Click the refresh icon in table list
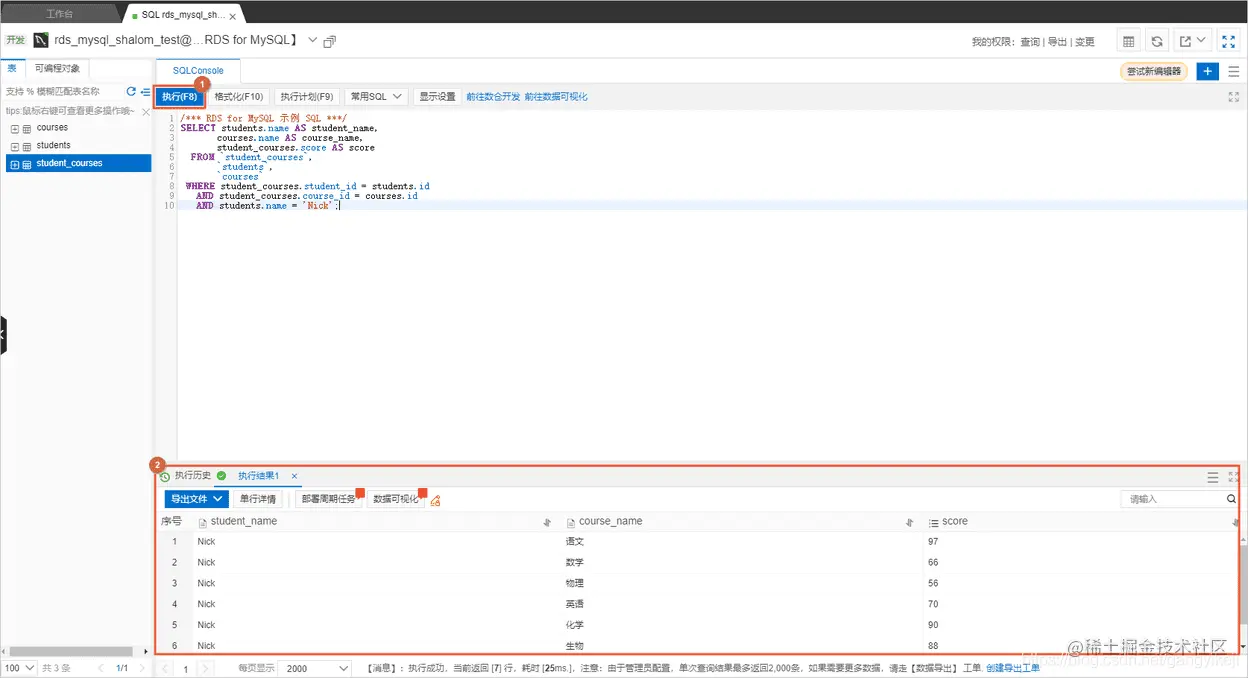The image size is (1248, 678). 131,91
